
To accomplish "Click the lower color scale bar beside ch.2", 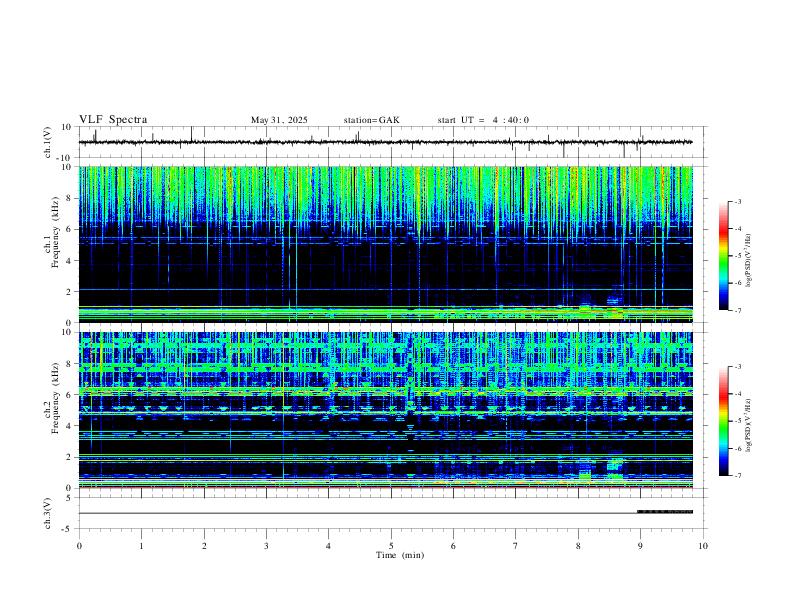I will point(724,421).
